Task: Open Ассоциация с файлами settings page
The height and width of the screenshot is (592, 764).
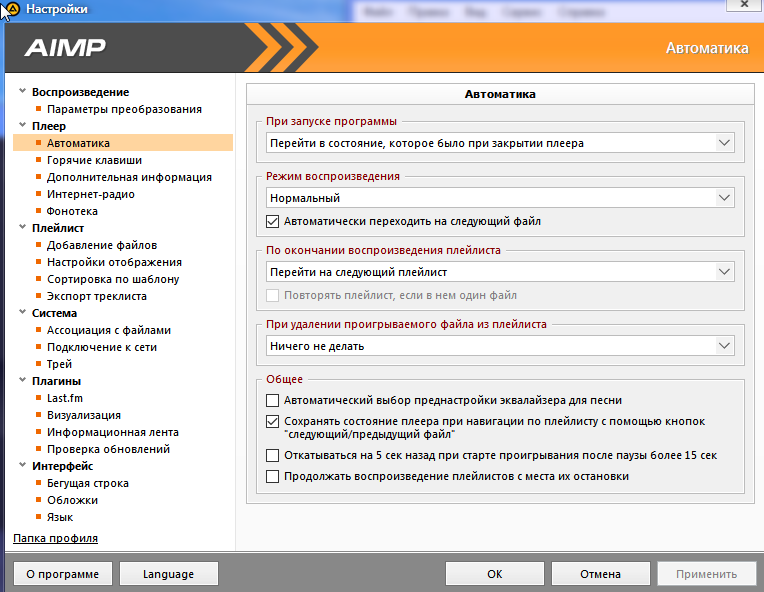Action: [109, 330]
